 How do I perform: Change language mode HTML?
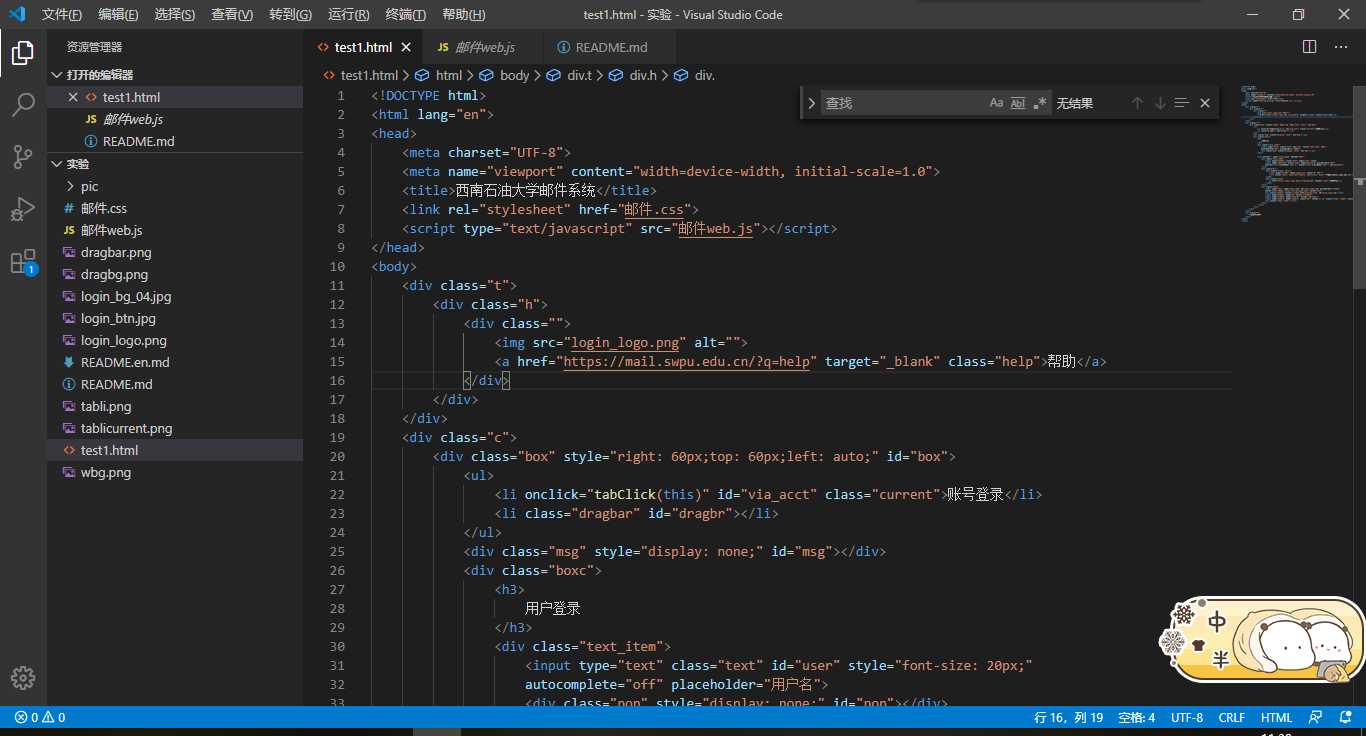coord(1276,717)
